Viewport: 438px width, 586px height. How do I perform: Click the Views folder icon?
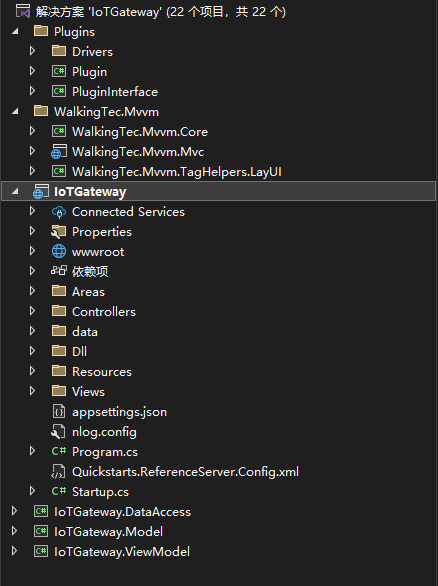(59, 391)
